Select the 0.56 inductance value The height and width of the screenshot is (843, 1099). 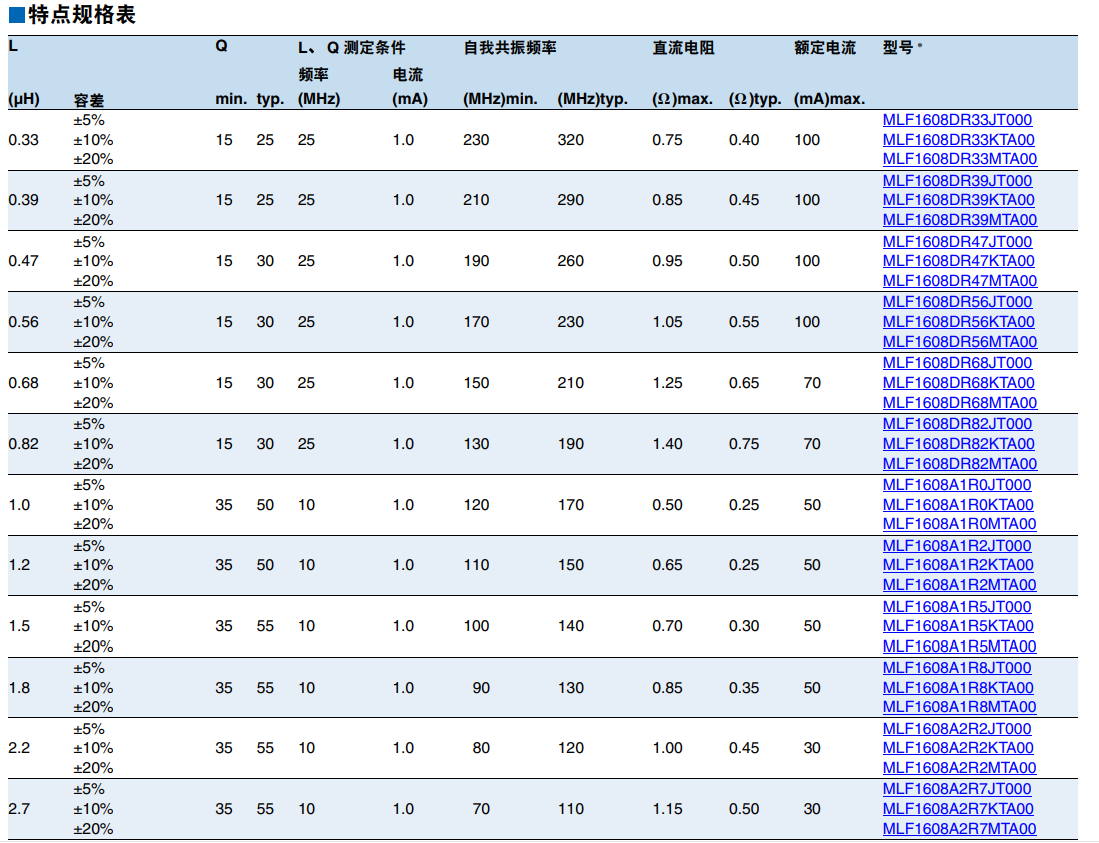23,322
